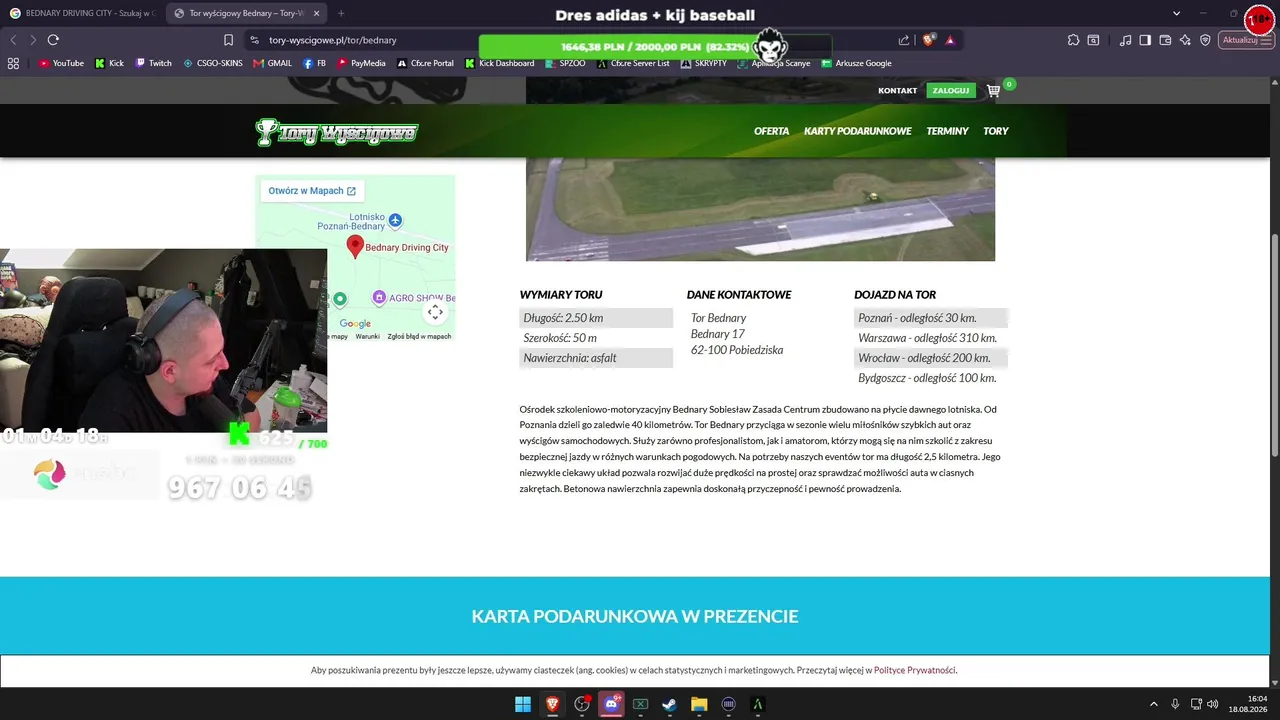Click the Otwórz w Mapach button
Viewport: 1280px width, 720px height.
(x=312, y=191)
